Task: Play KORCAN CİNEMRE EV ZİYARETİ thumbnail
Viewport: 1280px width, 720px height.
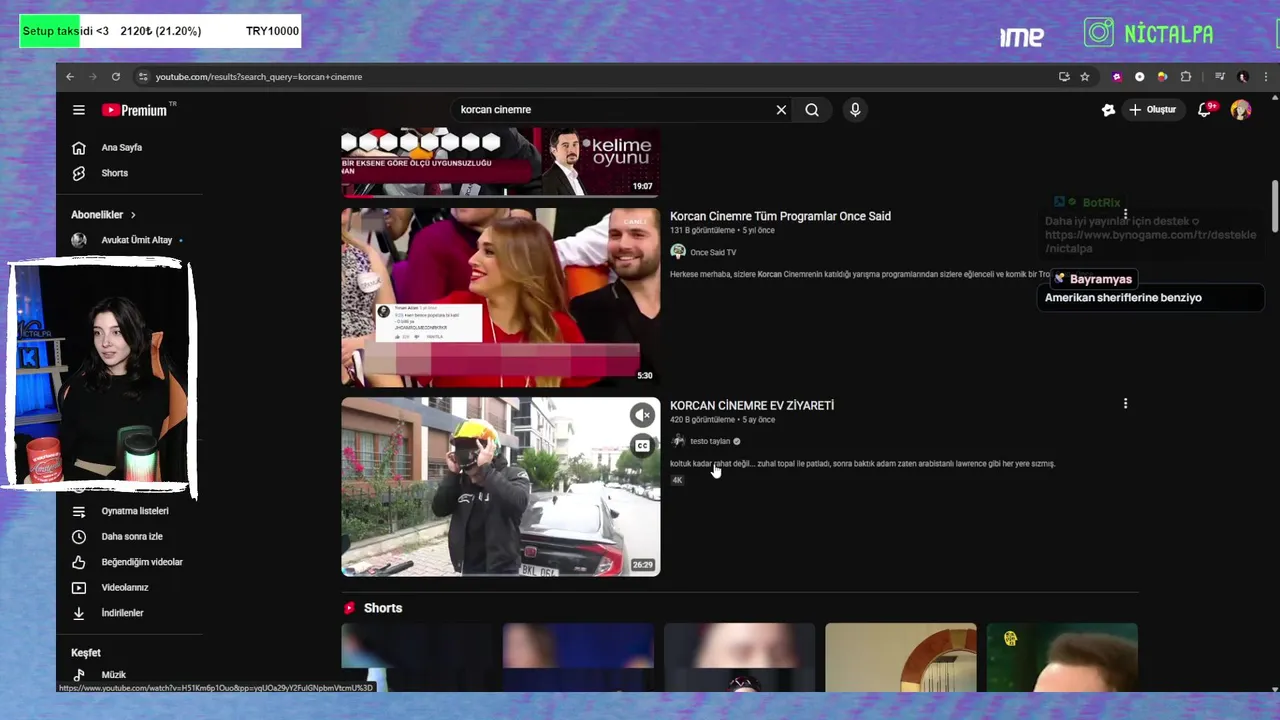Action: click(500, 487)
